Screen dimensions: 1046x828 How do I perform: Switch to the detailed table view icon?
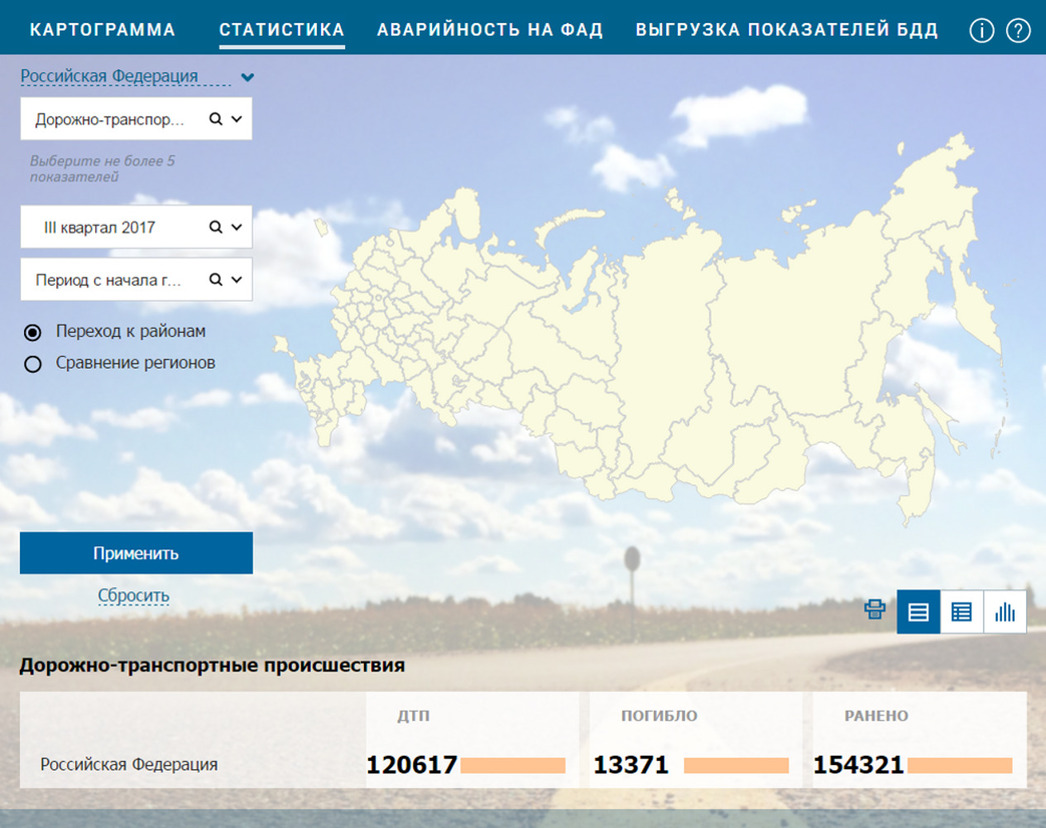[961, 612]
